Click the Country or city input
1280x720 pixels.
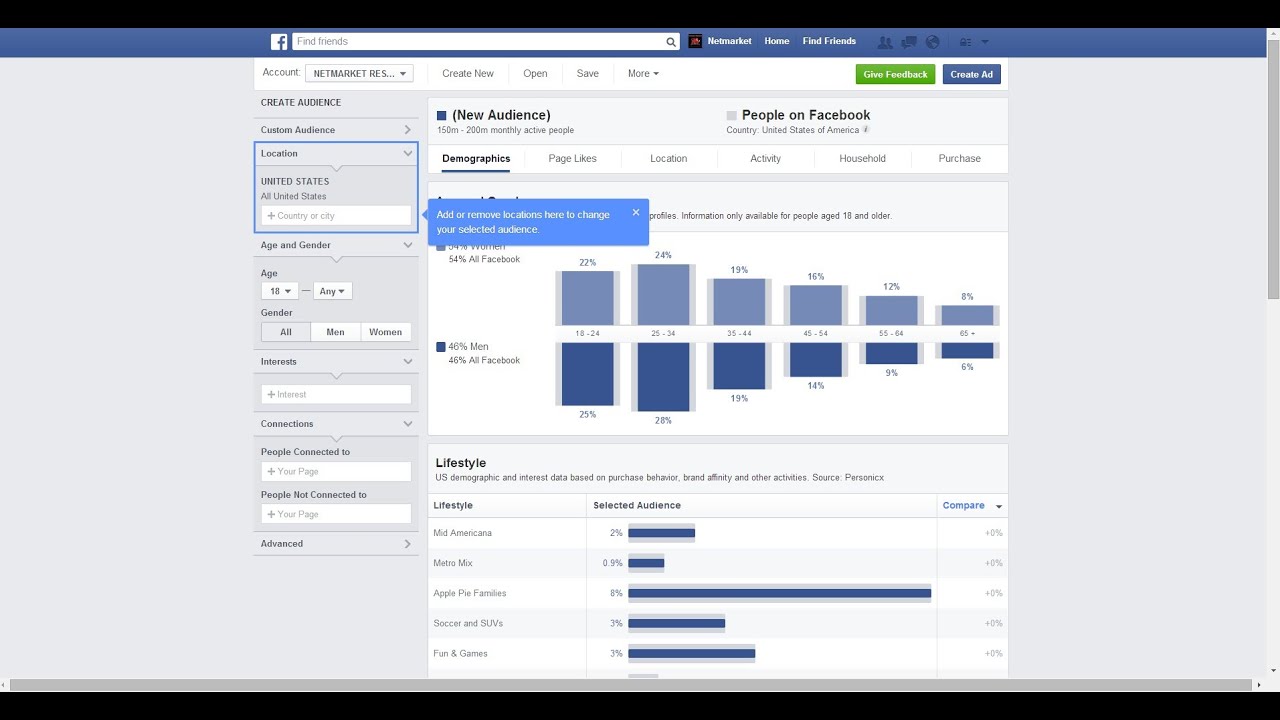tap(336, 216)
